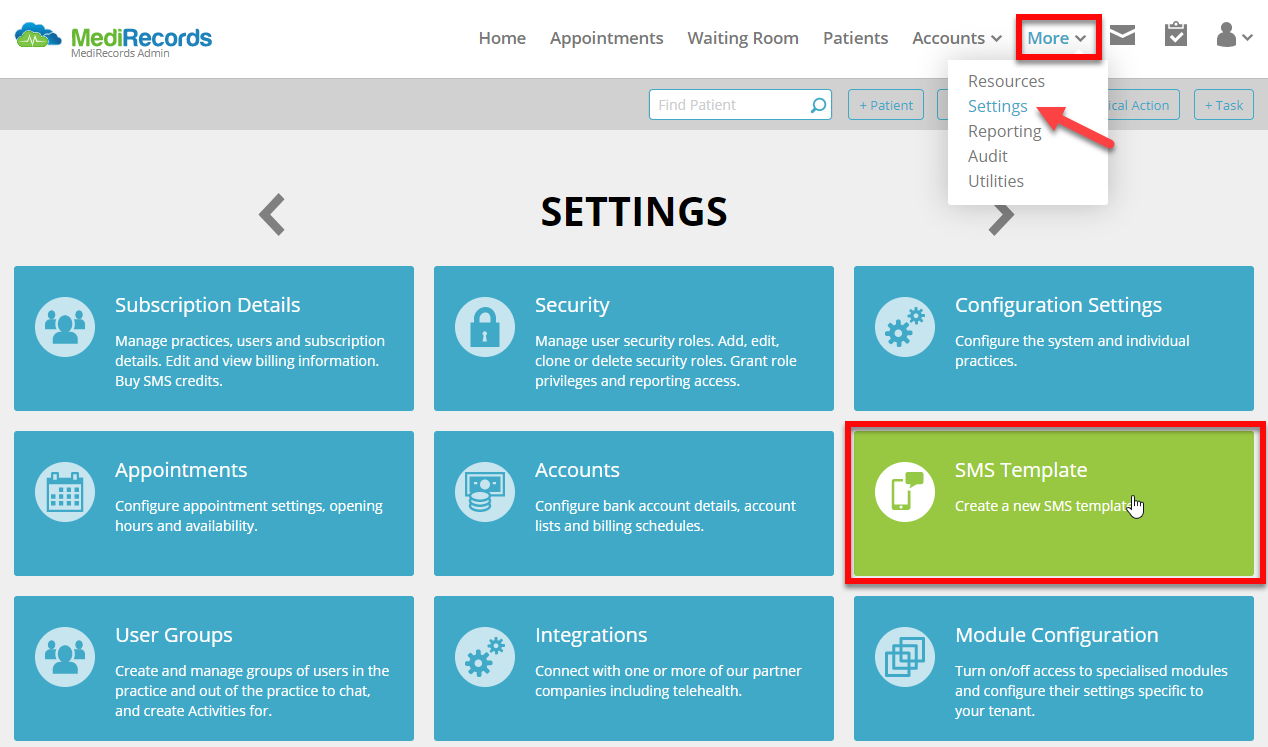The width and height of the screenshot is (1268, 747).
Task: Click the previous arrow beside the Settings heading
Action: click(x=272, y=214)
